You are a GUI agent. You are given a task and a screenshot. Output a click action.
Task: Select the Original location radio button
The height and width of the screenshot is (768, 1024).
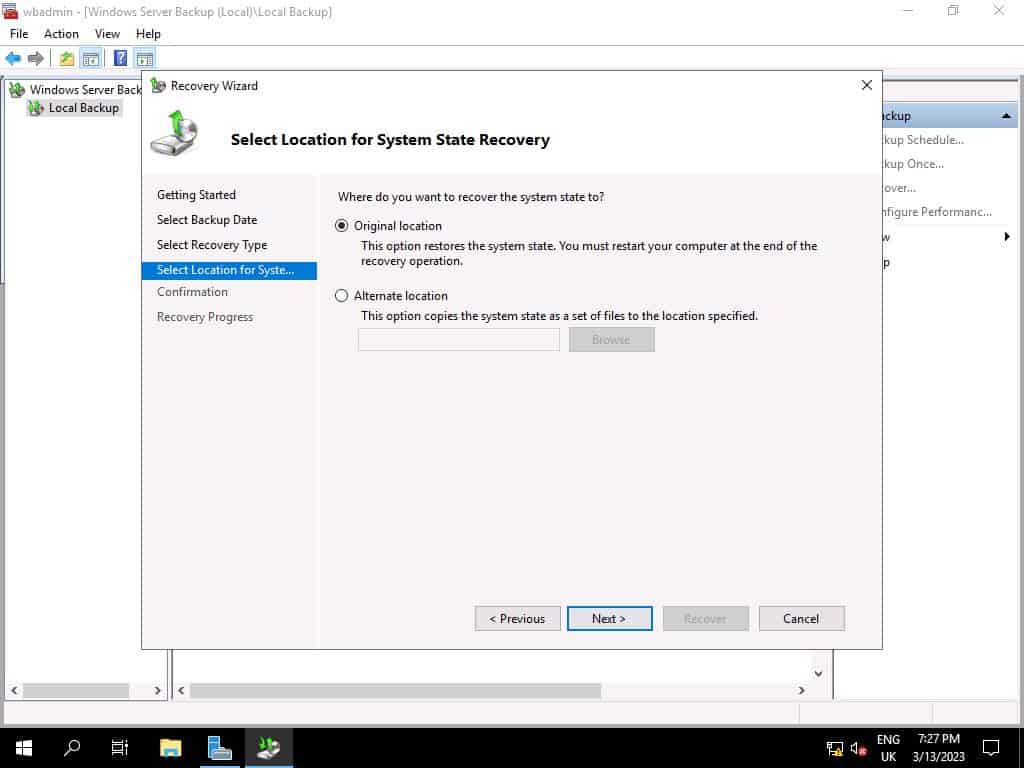click(342, 226)
